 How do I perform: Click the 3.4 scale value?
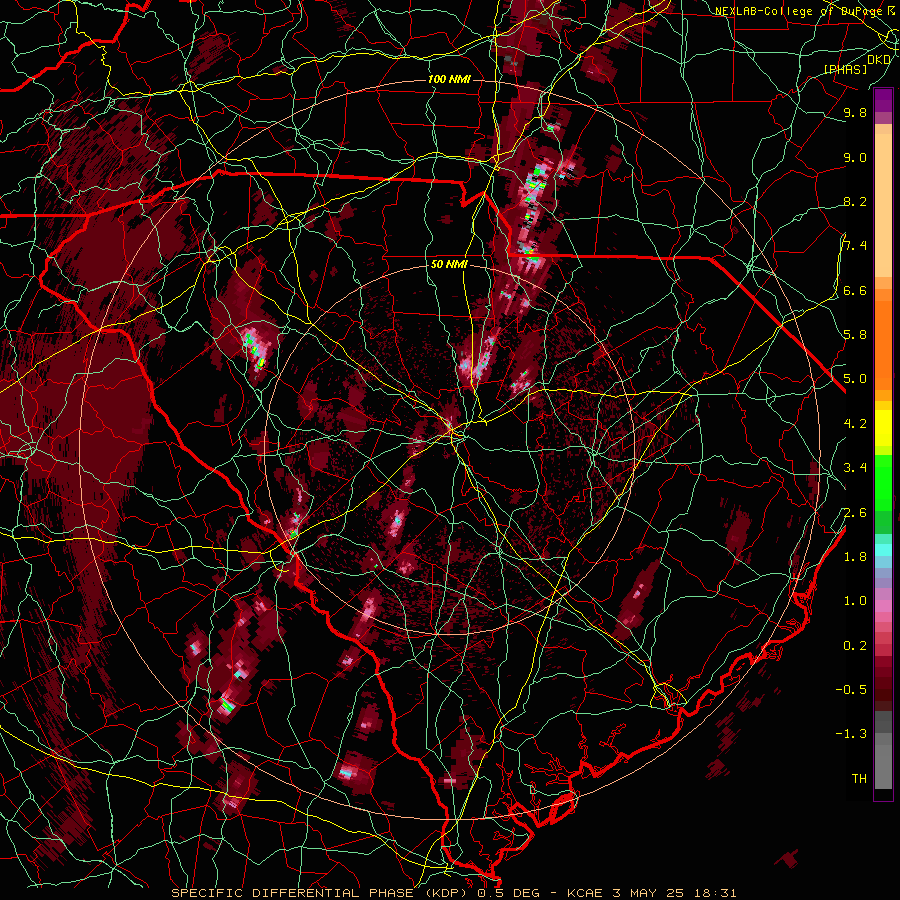click(x=855, y=468)
